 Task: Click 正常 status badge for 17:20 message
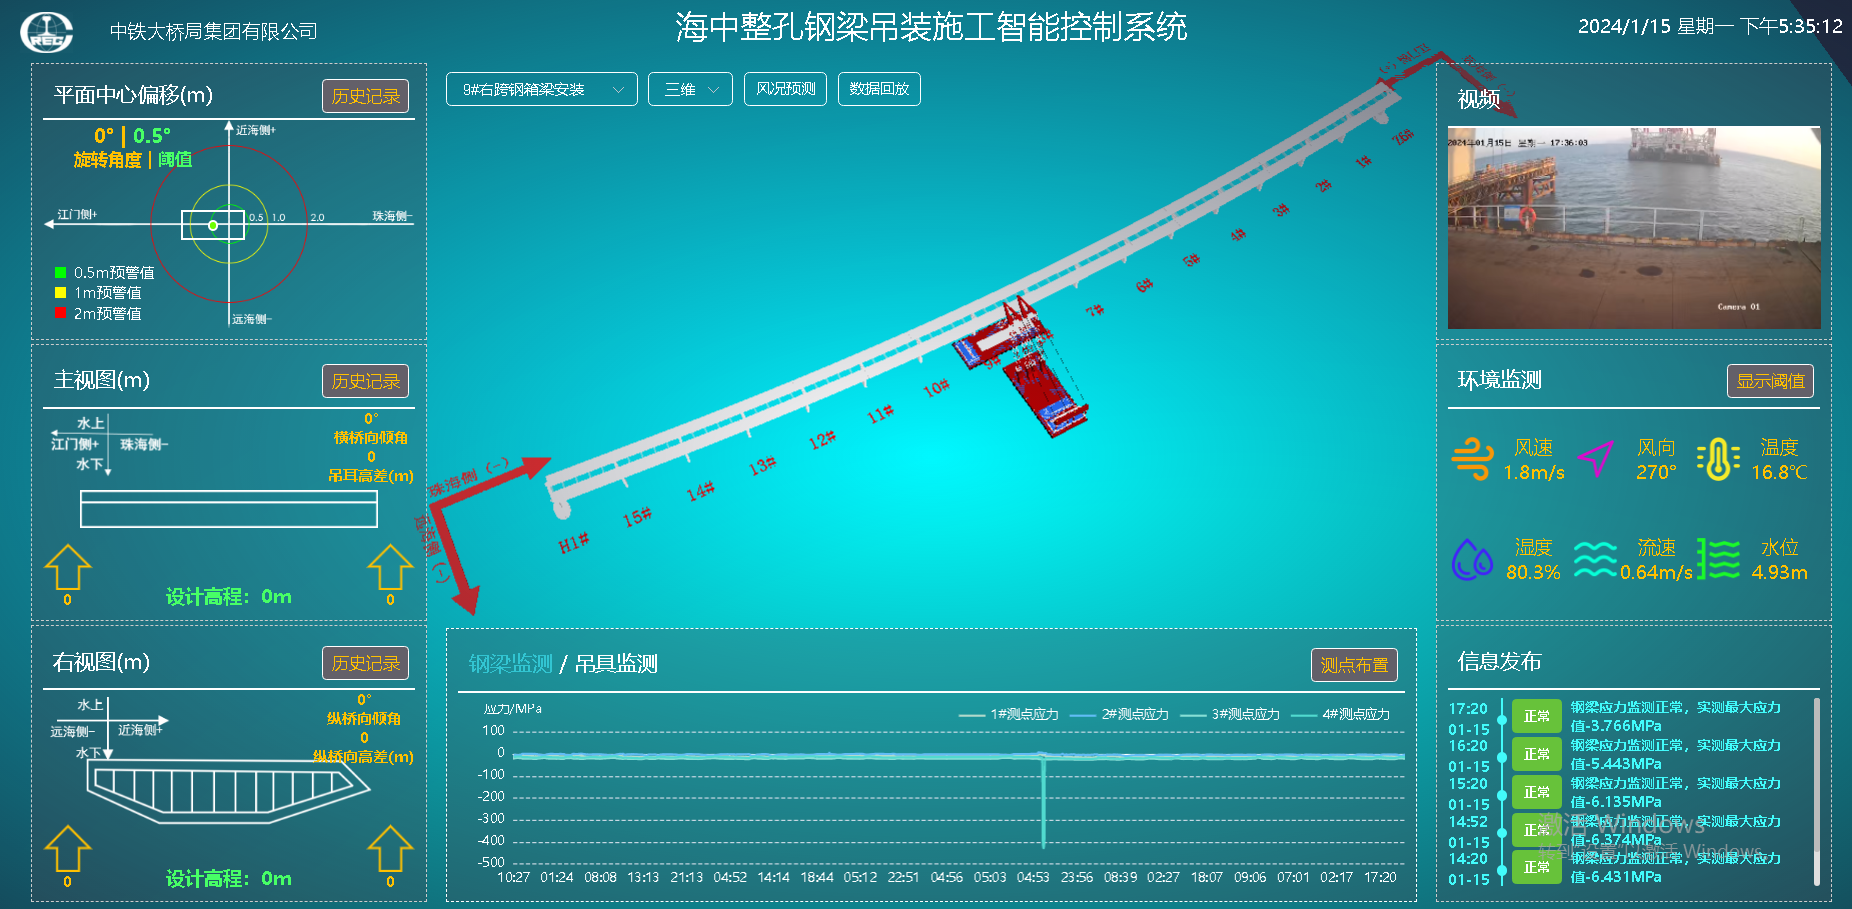coord(1536,716)
